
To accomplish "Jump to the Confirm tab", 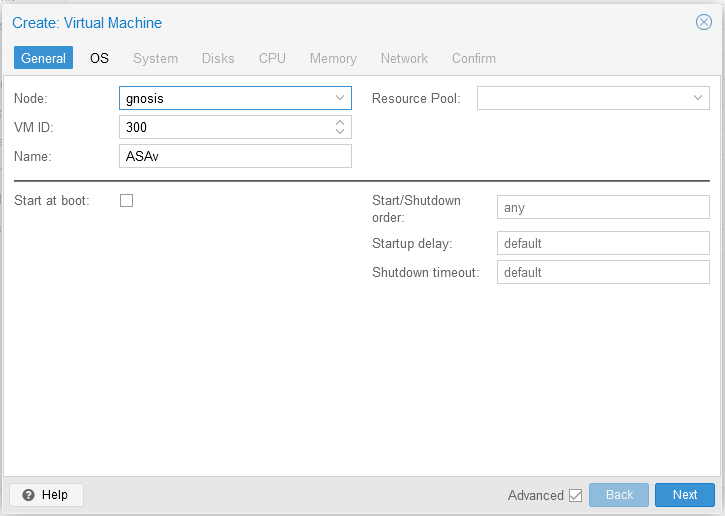I will point(474,58).
